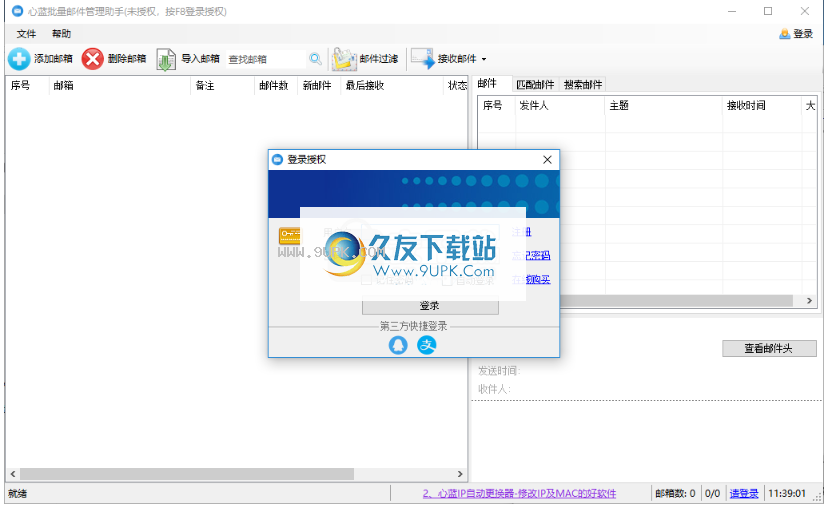Click the 查看邮件头 button
The height and width of the screenshot is (509, 827).
click(769, 348)
